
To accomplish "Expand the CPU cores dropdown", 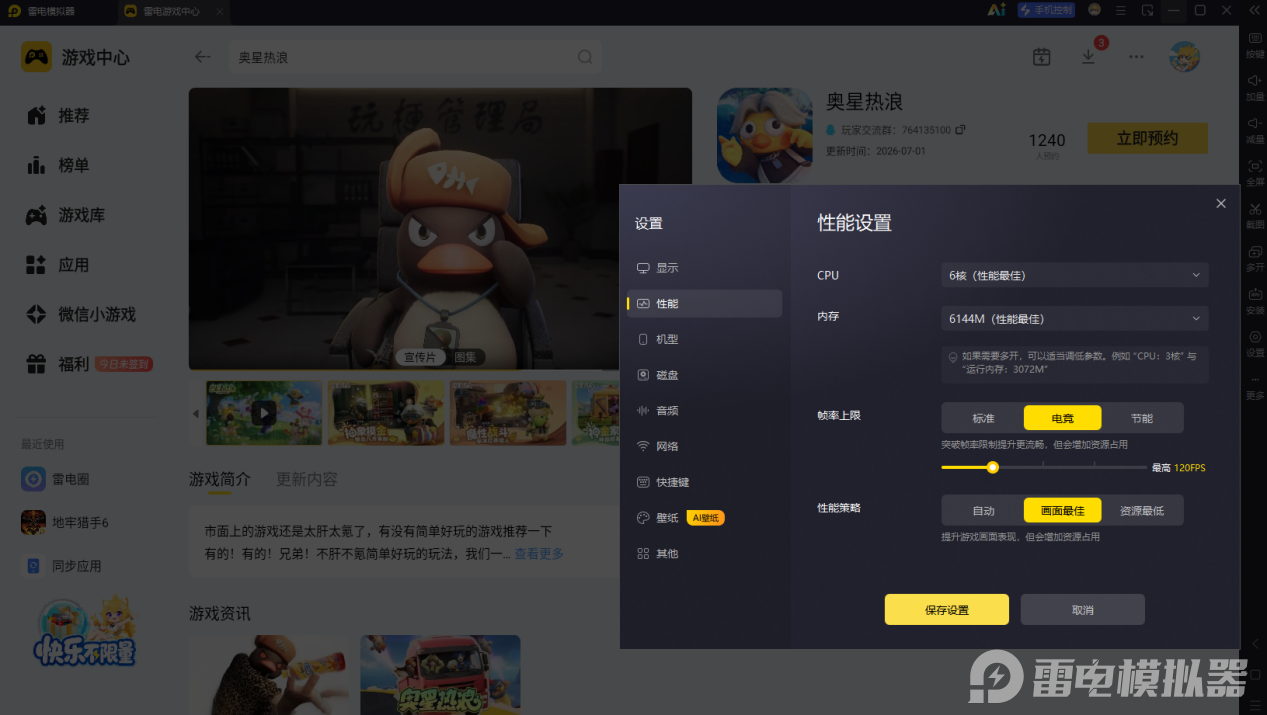I will pyautogui.click(x=1075, y=275).
